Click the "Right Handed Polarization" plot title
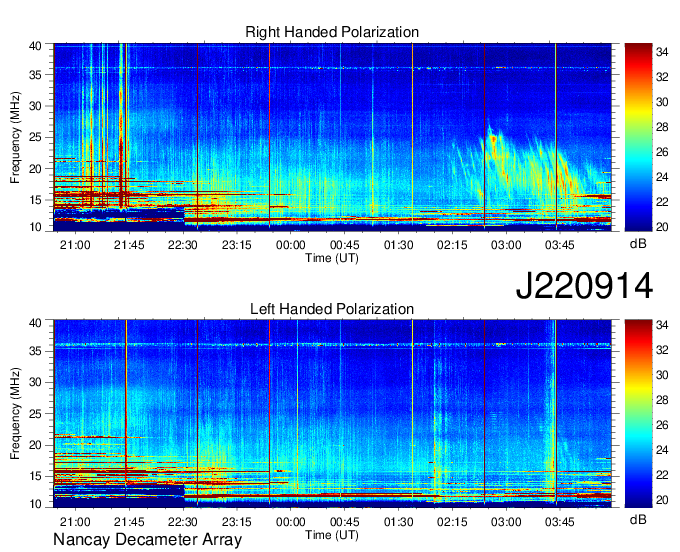680x552 pixels. pos(332,32)
